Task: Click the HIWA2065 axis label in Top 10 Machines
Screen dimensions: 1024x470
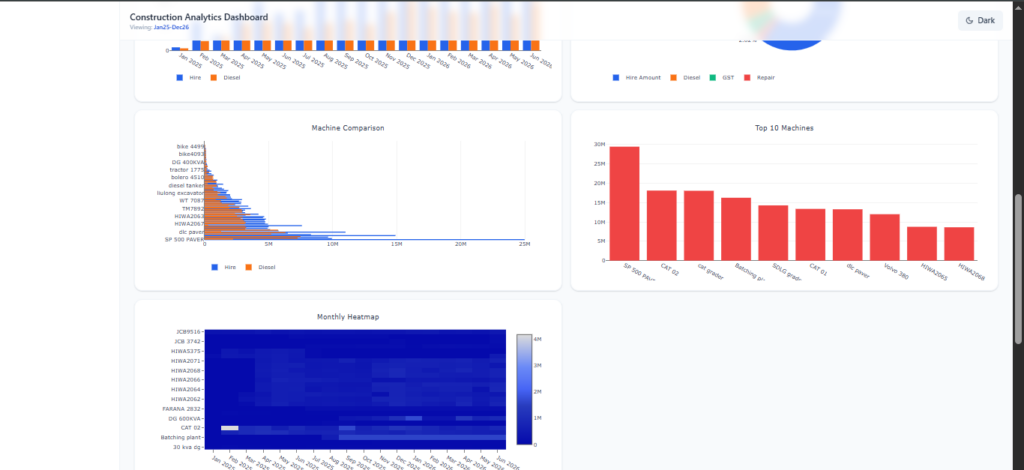Action: (x=936, y=273)
